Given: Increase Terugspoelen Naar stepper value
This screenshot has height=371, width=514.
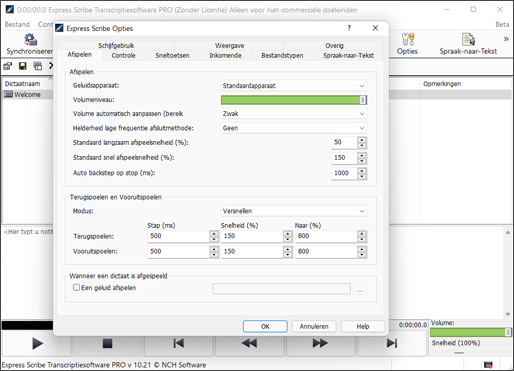Looking at the screenshot, I should (362, 233).
